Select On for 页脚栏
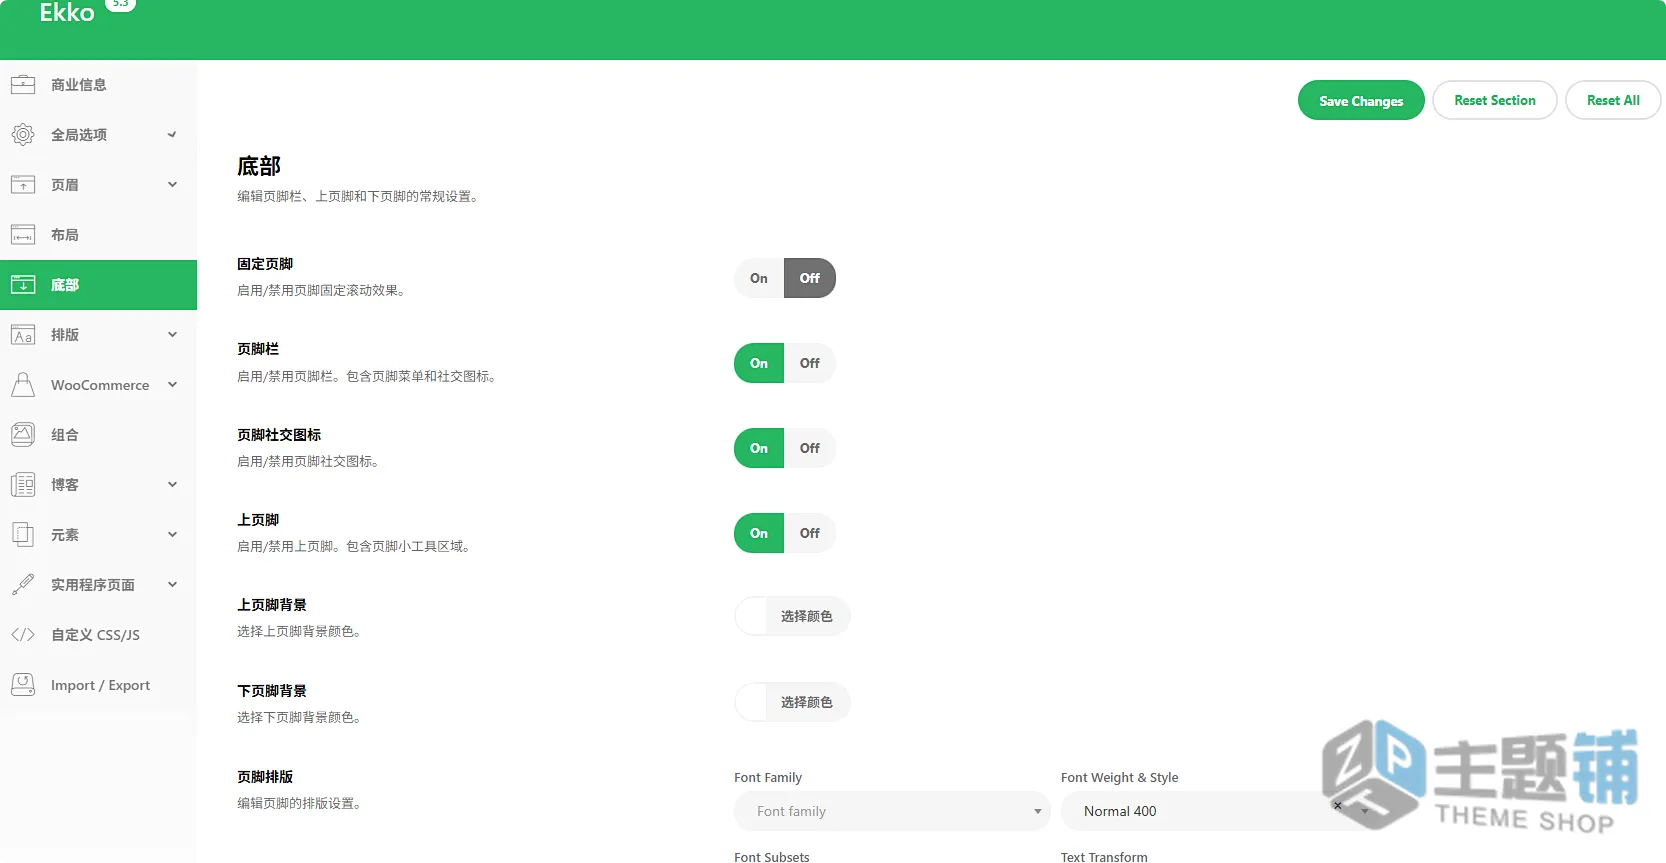Viewport: 1666px width, 863px height. (759, 363)
